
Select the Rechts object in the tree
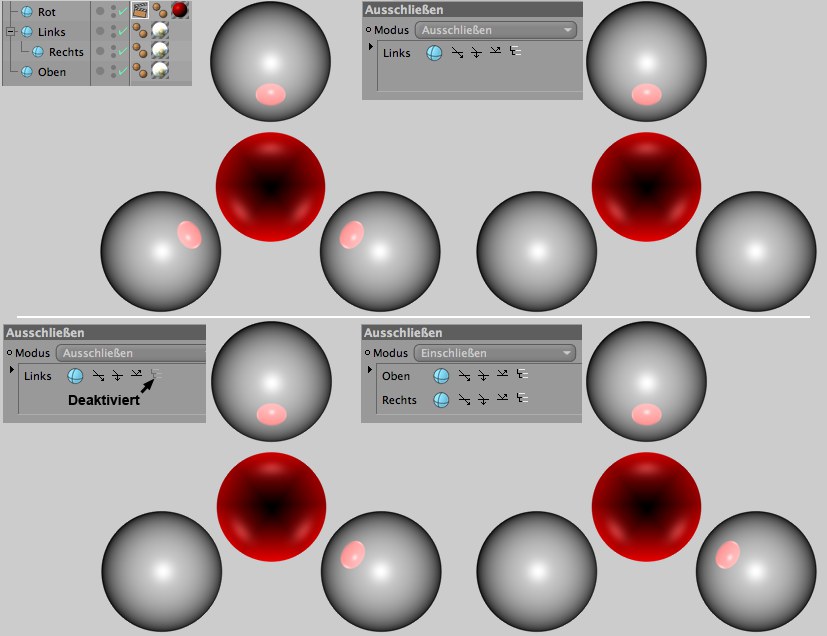pos(66,52)
